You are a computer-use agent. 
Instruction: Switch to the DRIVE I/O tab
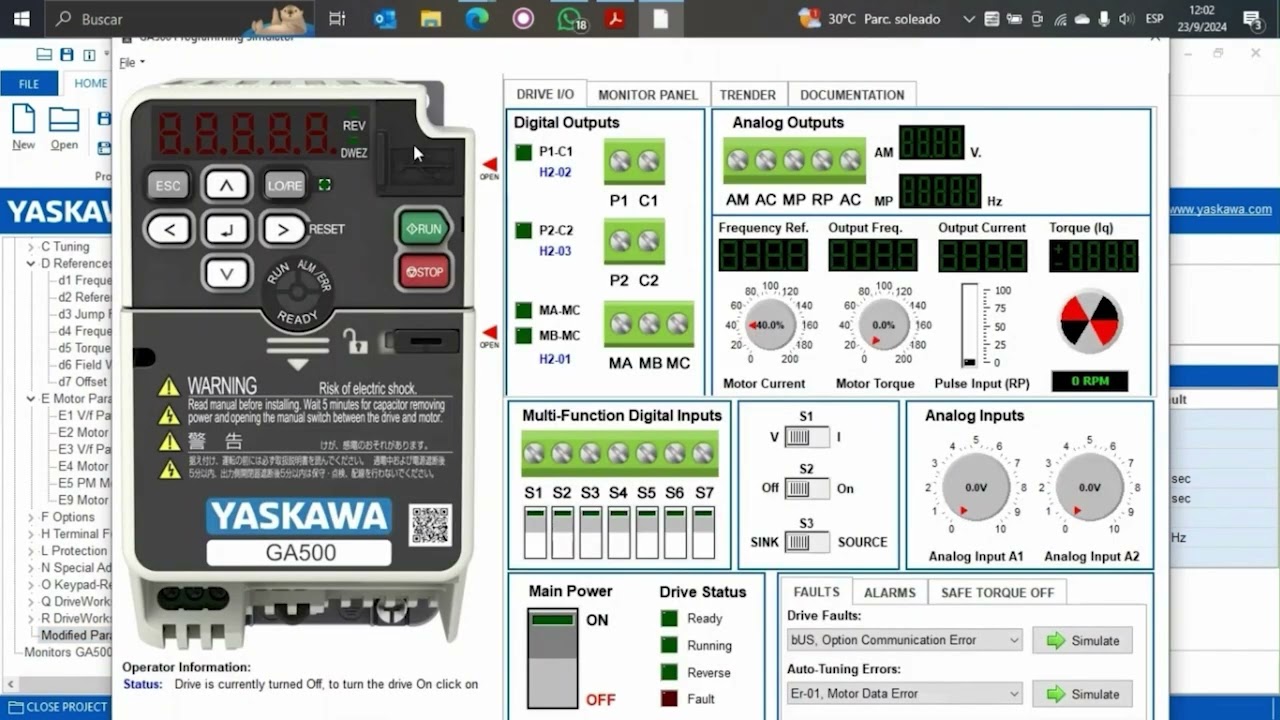(545, 94)
